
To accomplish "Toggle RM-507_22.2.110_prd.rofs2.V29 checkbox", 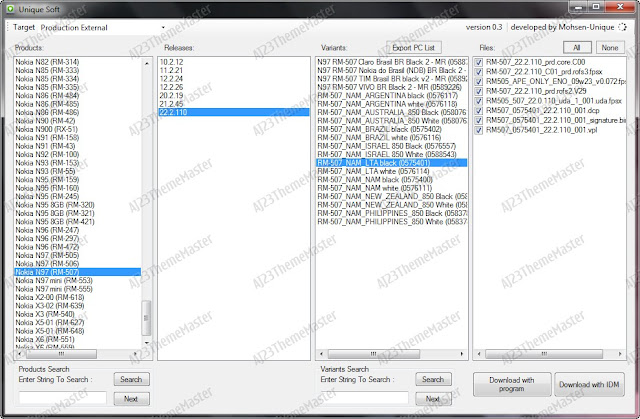I will click(x=479, y=91).
